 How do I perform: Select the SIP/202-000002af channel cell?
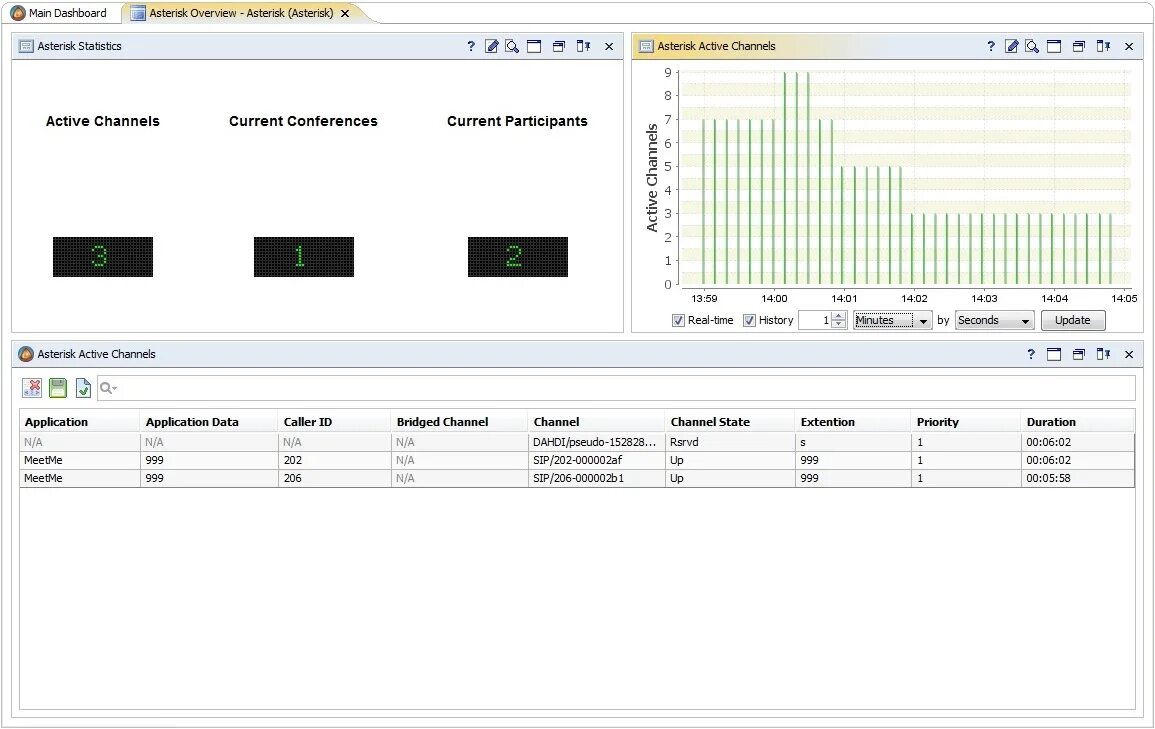(596, 460)
